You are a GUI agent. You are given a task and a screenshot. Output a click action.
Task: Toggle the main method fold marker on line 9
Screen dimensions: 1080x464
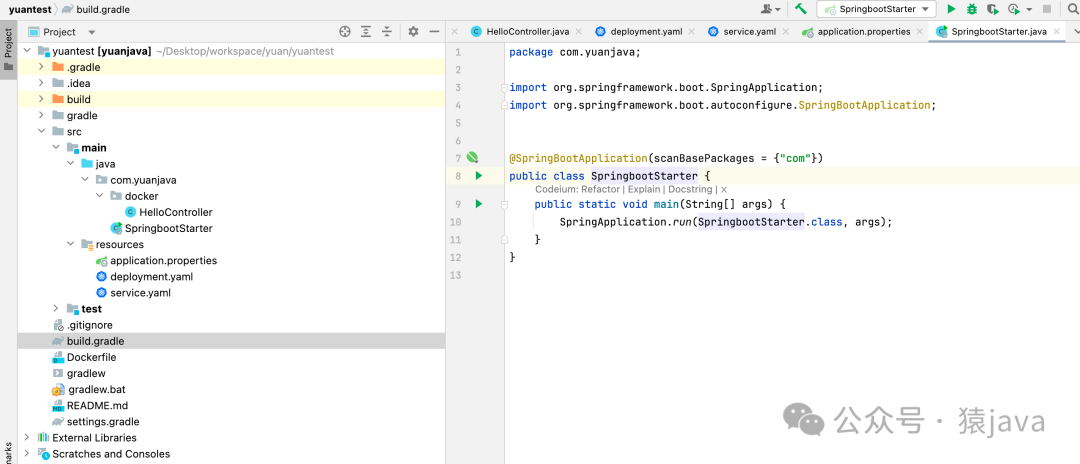click(505, 204)
